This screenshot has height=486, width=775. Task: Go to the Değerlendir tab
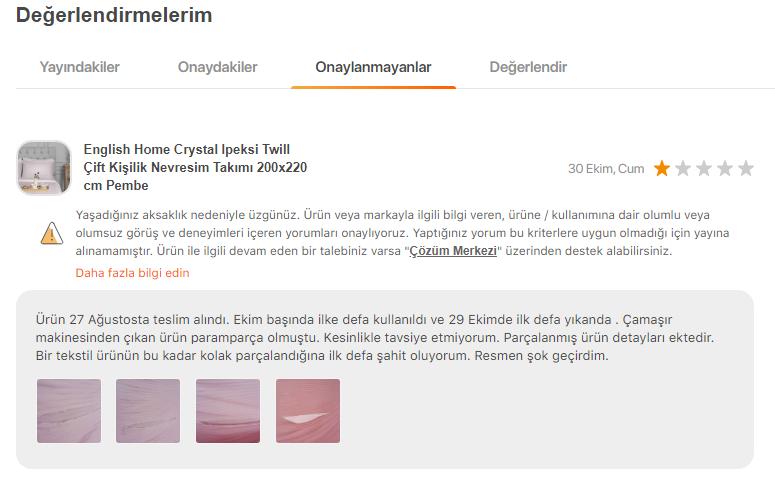tap(528, 67)
